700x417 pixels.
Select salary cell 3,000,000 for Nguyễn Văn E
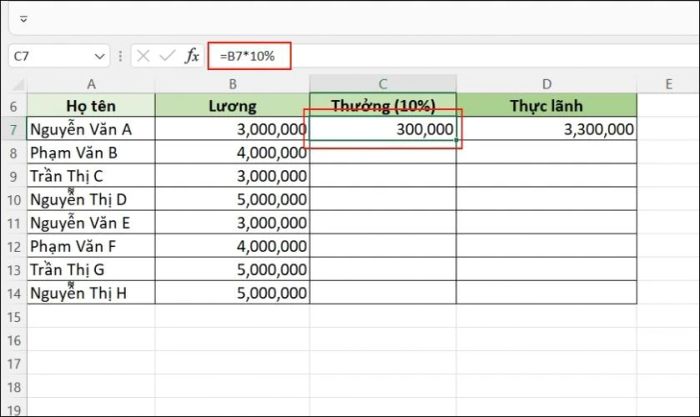click(232, 223)
